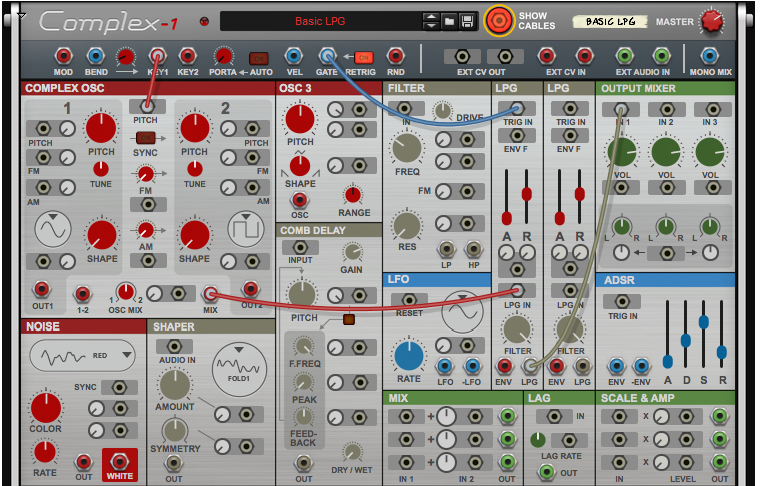Select oscillator 1 sine waveform display
Image resolution: width=760 pixels, height=486 pixels.
tap(53, 229)
